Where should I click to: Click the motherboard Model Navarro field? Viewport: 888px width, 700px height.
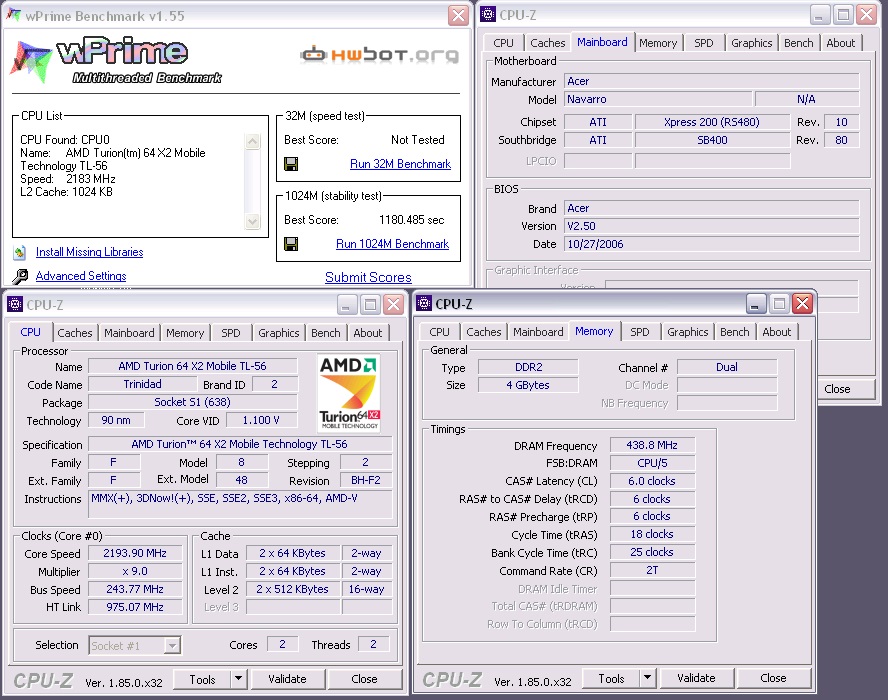658,99
